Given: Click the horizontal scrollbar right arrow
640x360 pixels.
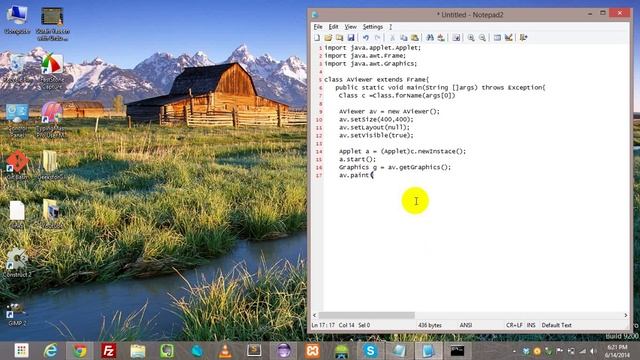Looking at the screenshot, I should click(625, 315).
